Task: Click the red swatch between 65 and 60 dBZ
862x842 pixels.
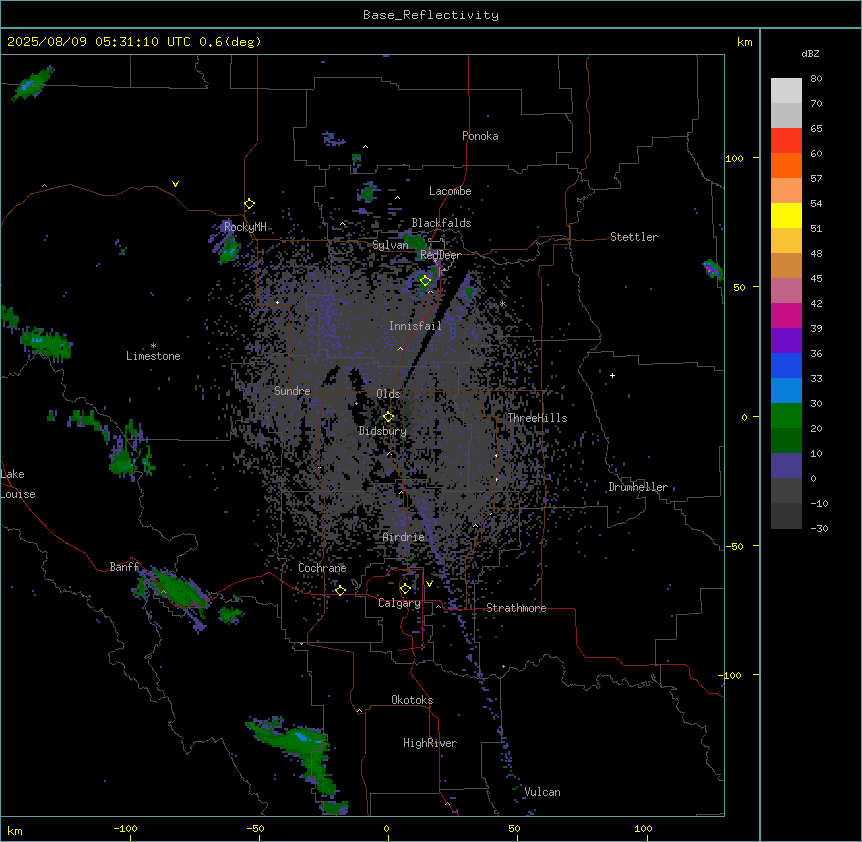Action: (786, 141)
